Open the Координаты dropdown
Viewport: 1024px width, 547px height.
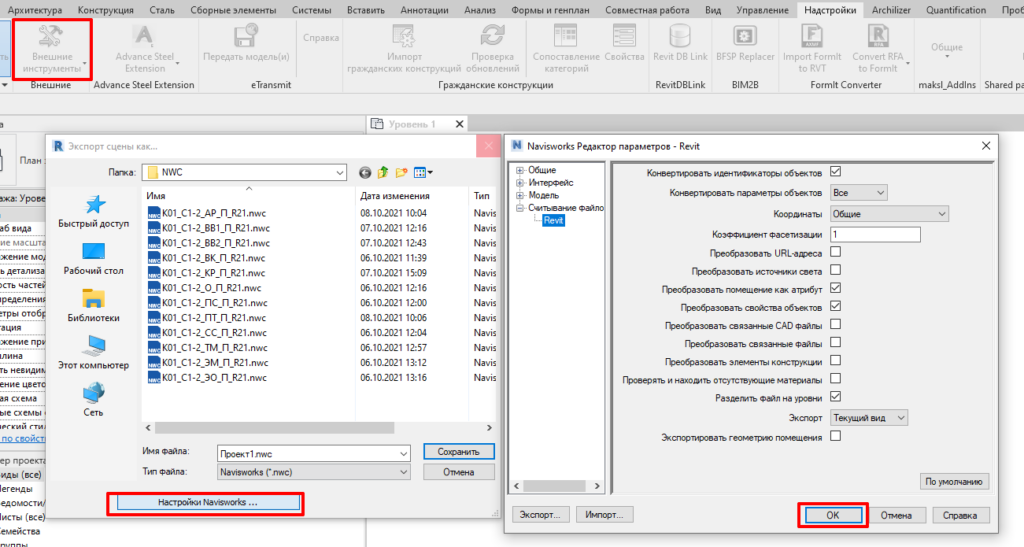[888, 213]
